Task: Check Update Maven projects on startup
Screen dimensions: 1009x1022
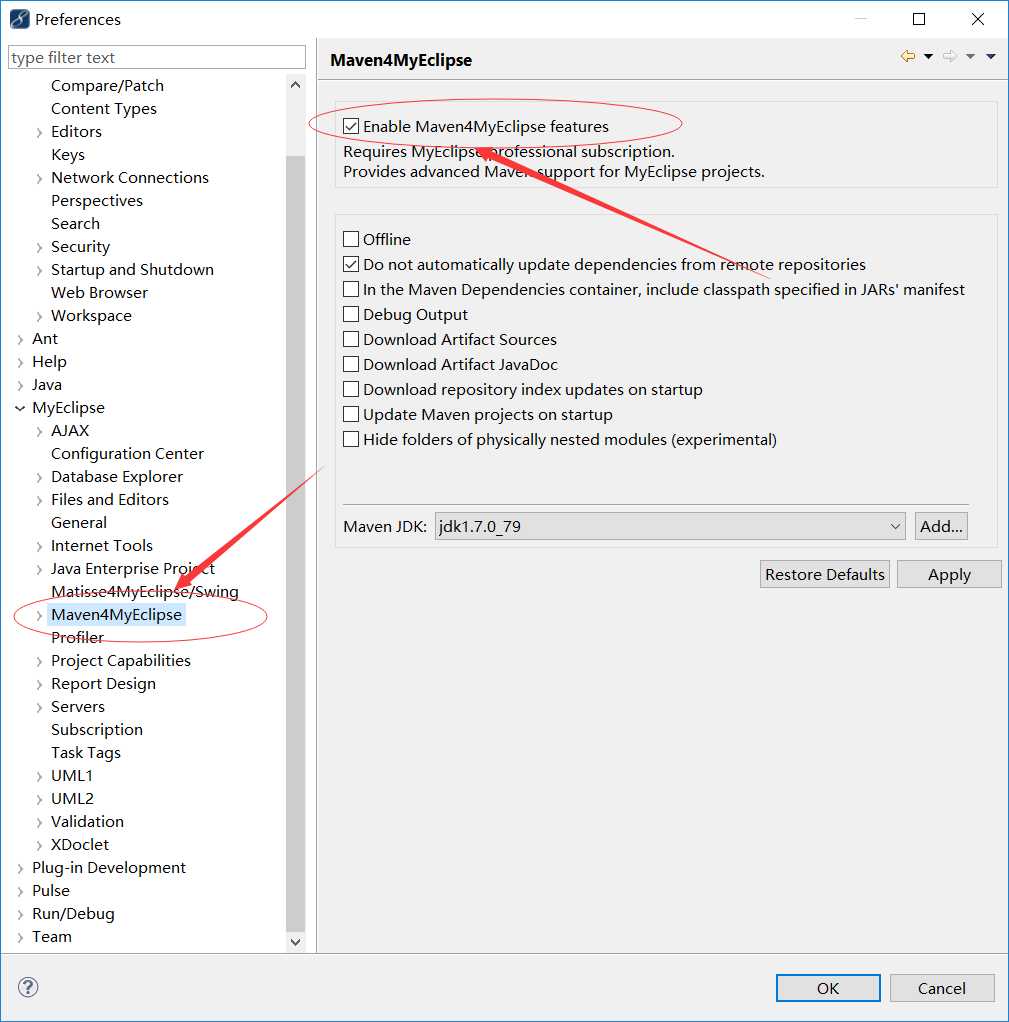Action: (x=351, y=414)
